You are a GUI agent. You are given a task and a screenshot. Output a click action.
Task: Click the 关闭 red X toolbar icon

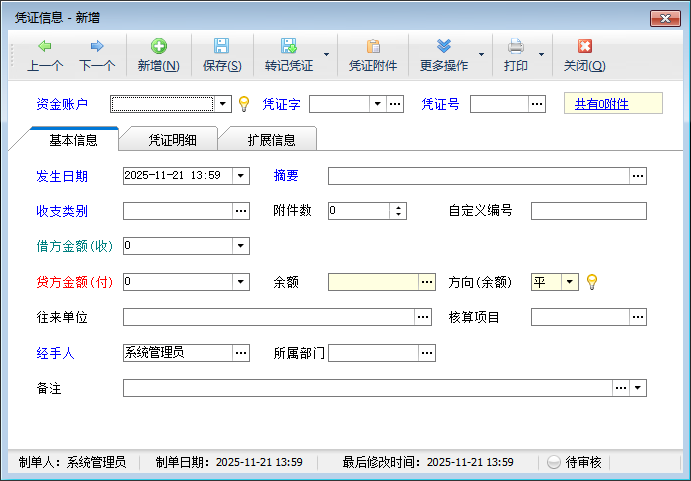584,47
